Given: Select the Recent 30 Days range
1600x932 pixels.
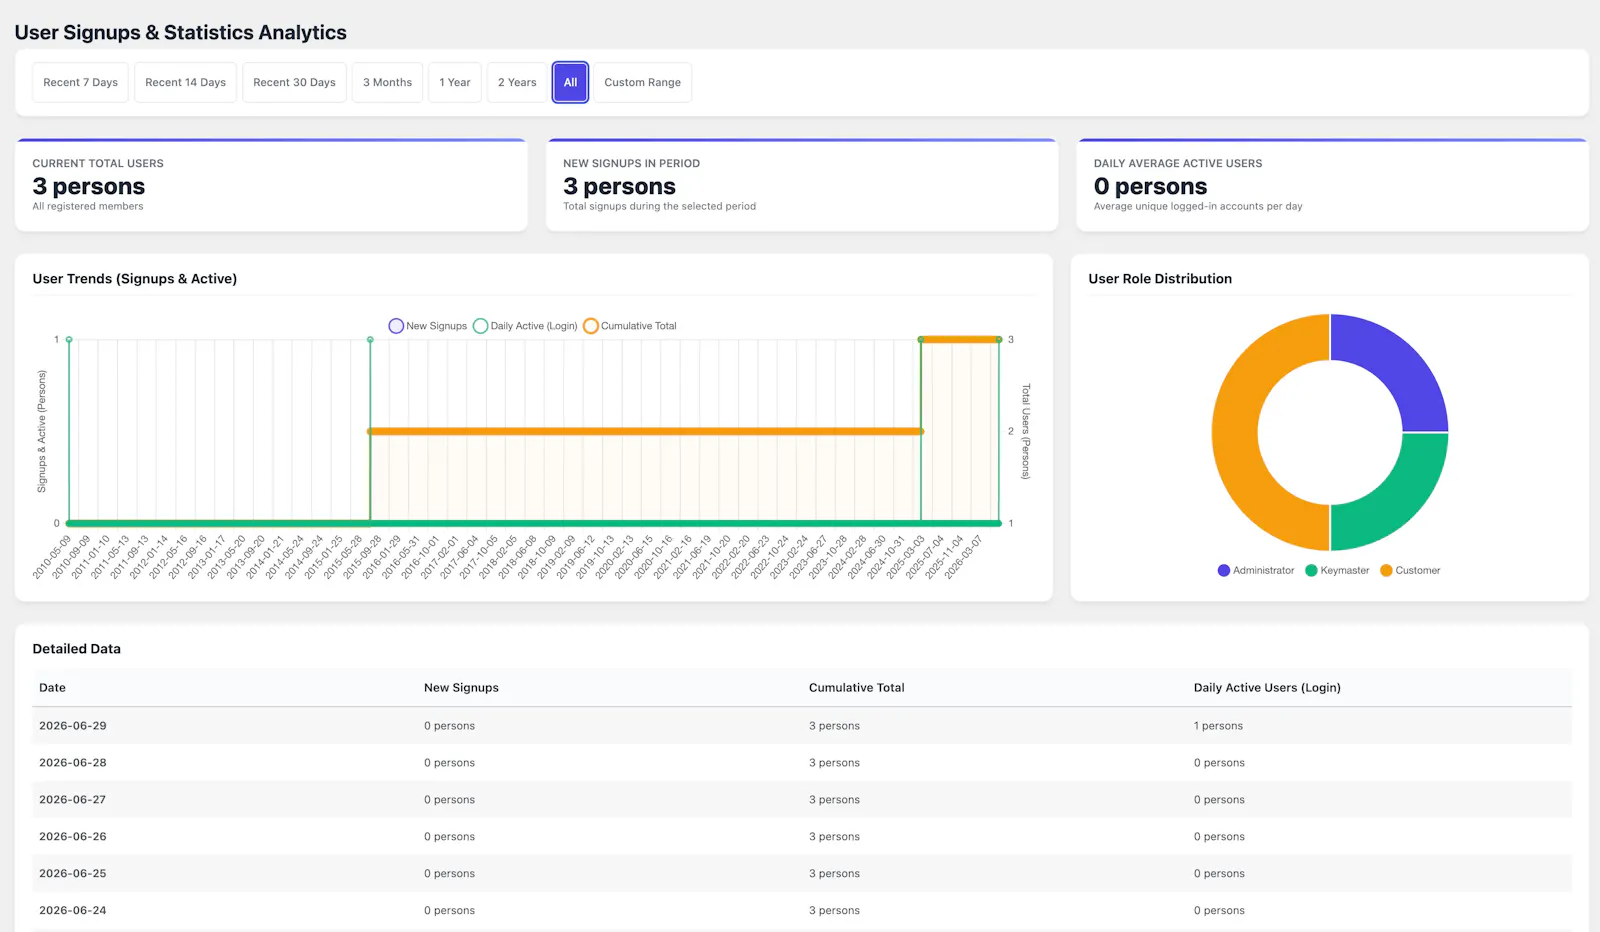Looking at the screenshot, I should [x=294, y=82].
